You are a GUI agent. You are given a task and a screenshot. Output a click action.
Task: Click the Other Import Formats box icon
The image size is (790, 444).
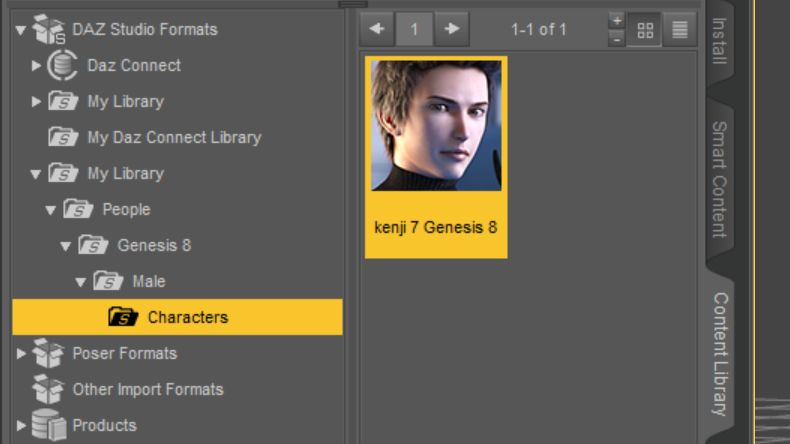(48, 389)
